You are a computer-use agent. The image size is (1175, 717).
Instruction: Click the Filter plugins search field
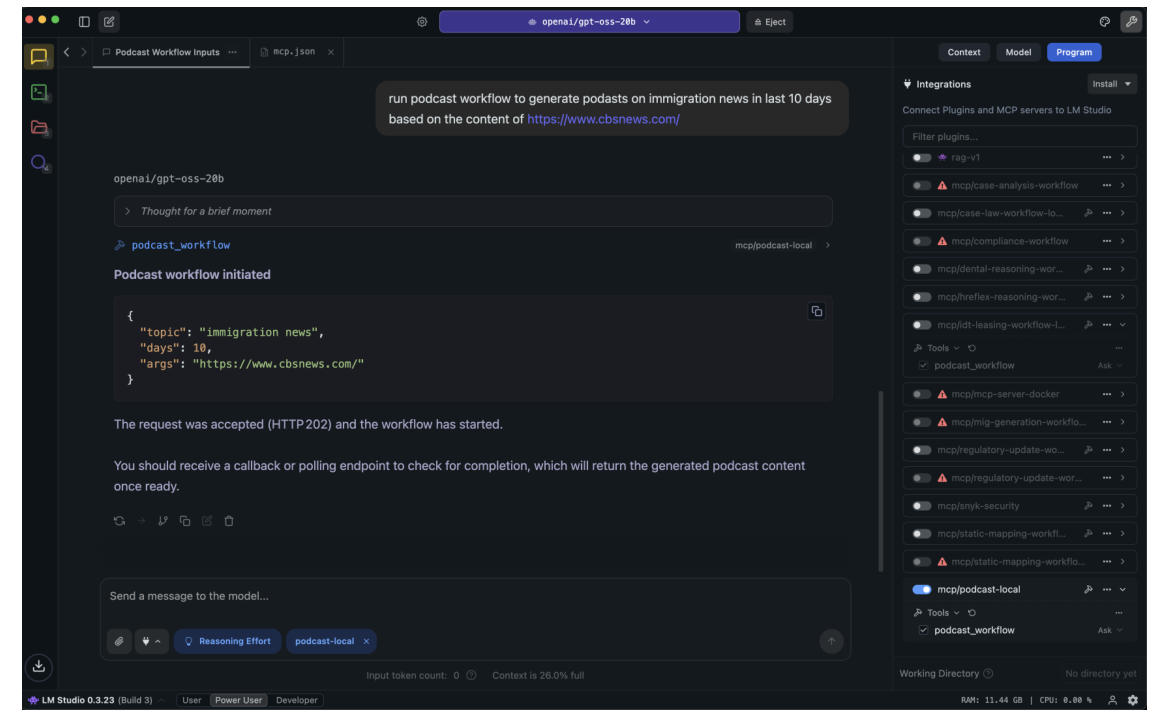(x=1019, y=137)
